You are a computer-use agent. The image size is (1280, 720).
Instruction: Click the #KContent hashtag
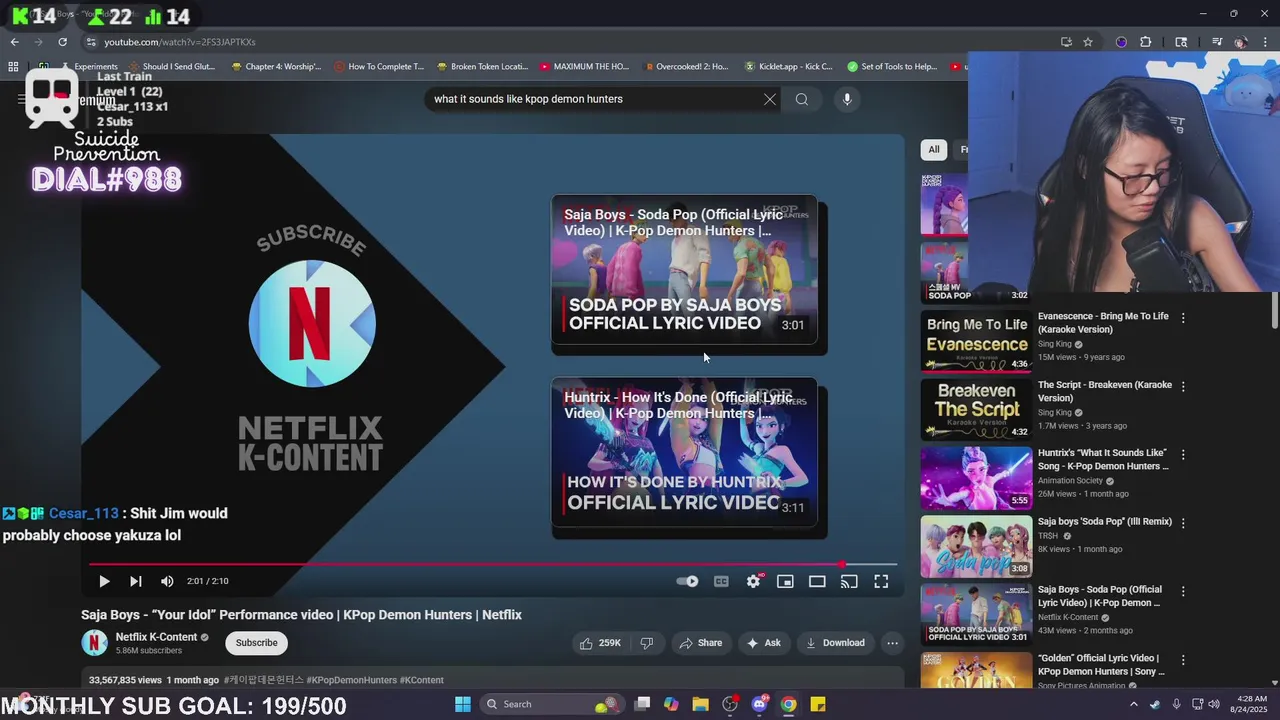[x=422, y=680]
